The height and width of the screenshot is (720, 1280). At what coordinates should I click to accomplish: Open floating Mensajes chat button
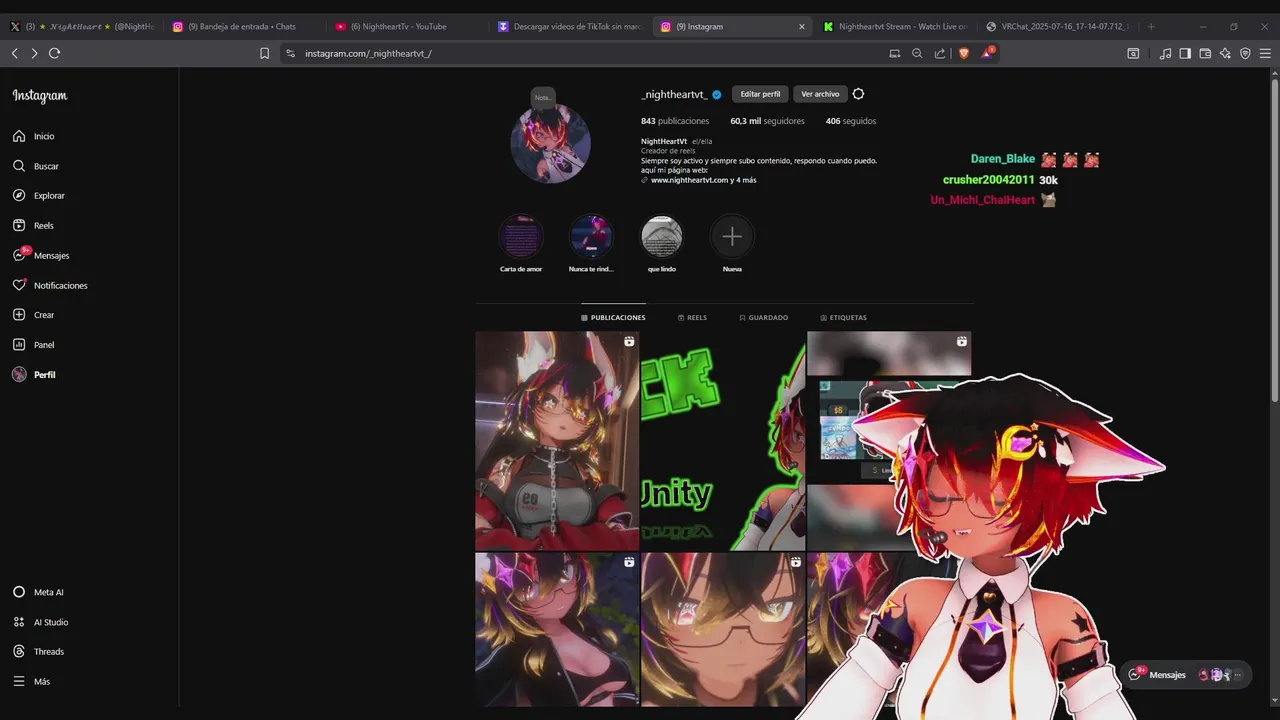[1185, 675]
